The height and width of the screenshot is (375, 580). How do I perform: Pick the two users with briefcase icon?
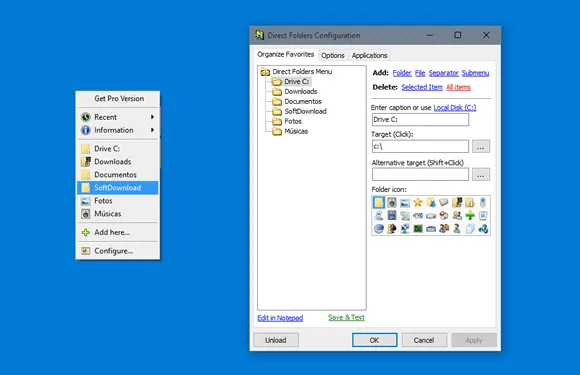[444, 229]
